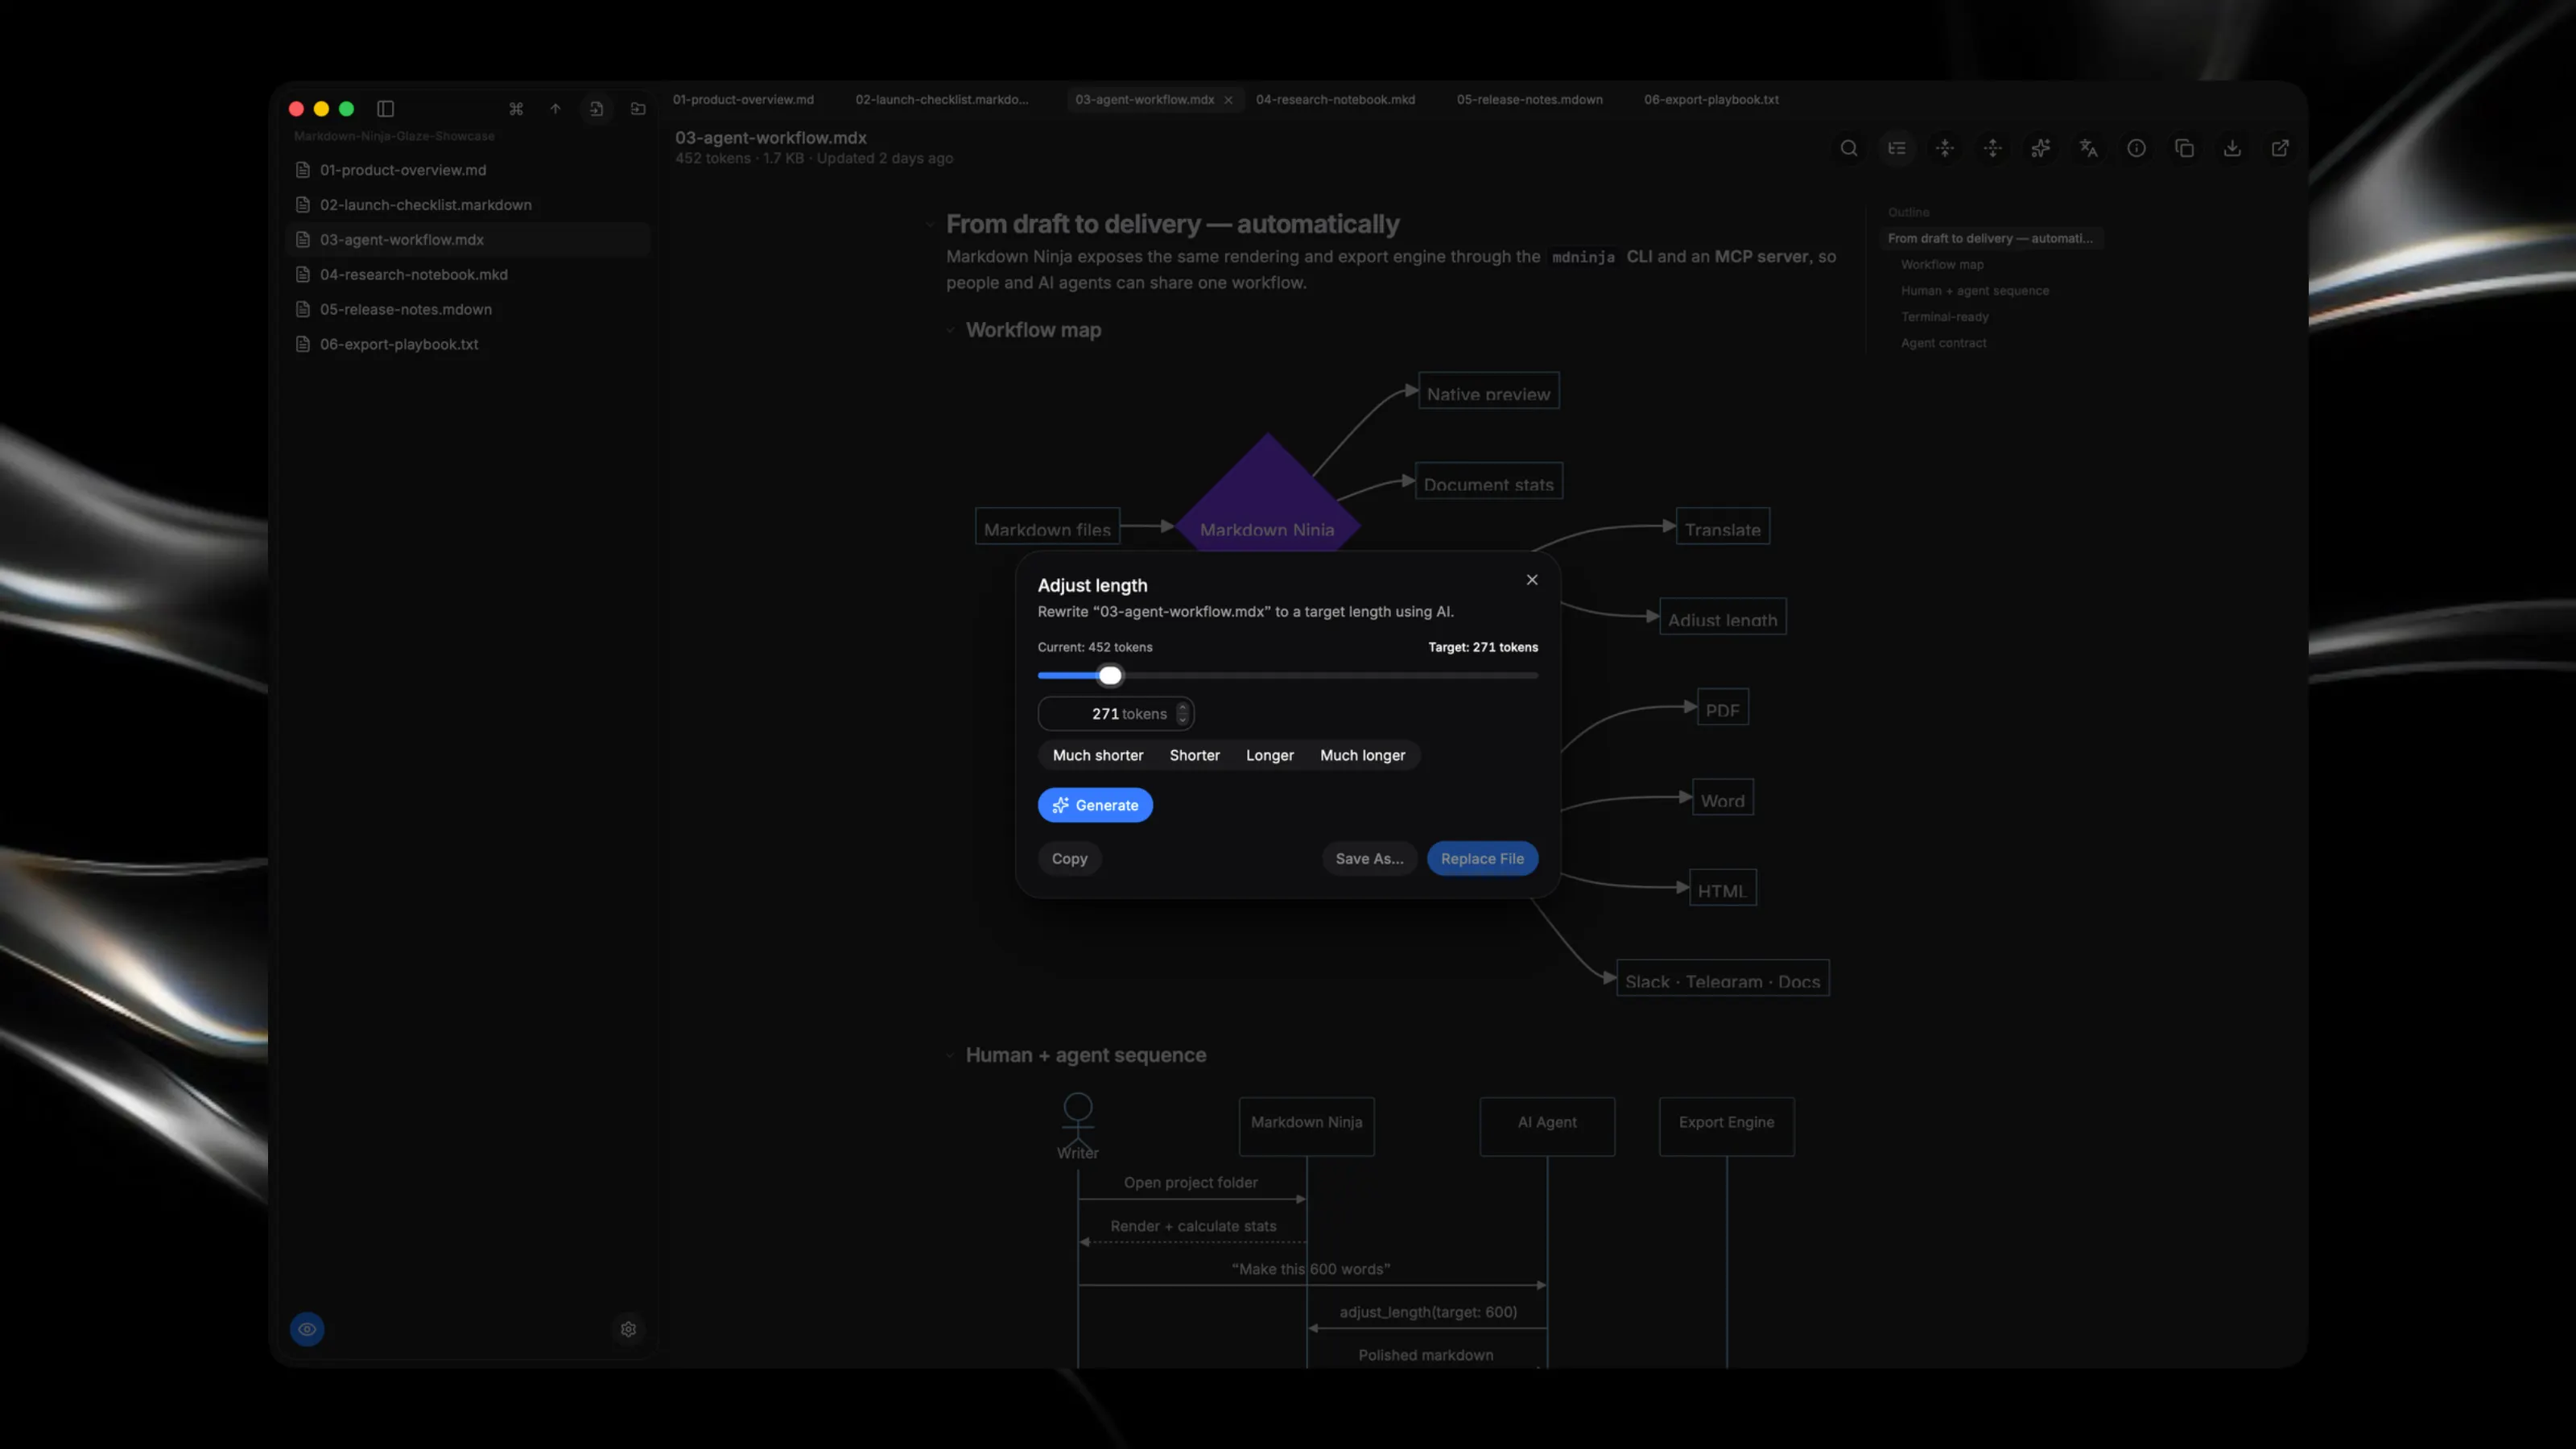Click the 'AI Agent' sequence box
Viewport: 2576px width, 1449px height.
pos(1547,1126)
